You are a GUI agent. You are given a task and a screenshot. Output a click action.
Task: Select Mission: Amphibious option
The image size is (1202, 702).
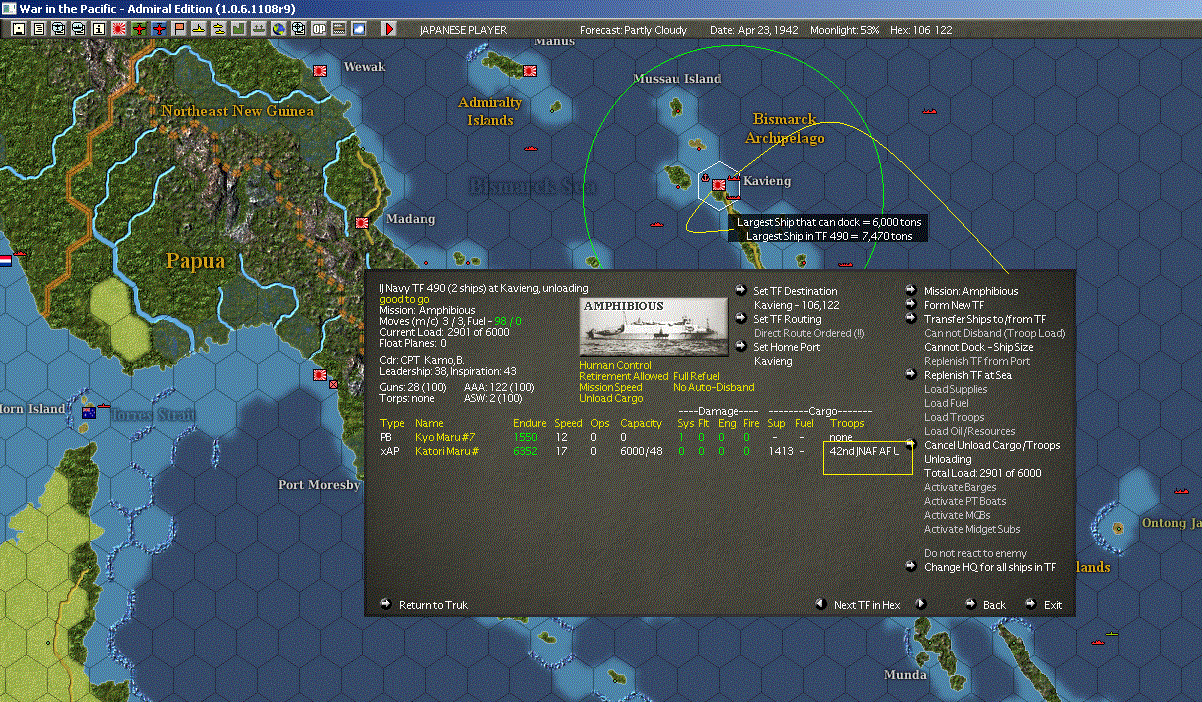click(x=971, y=291)
